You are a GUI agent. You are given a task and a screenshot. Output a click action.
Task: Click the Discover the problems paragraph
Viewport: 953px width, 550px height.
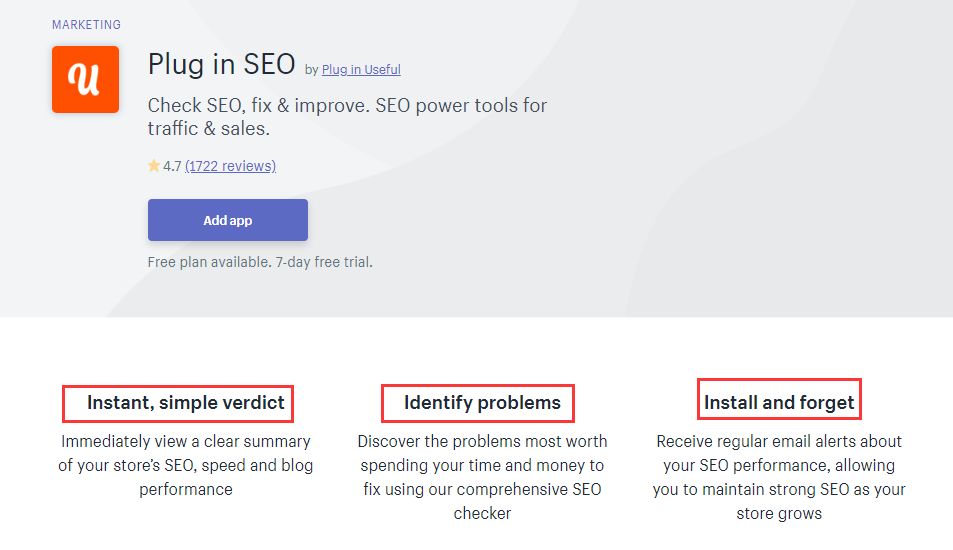[x=482, y=477]
